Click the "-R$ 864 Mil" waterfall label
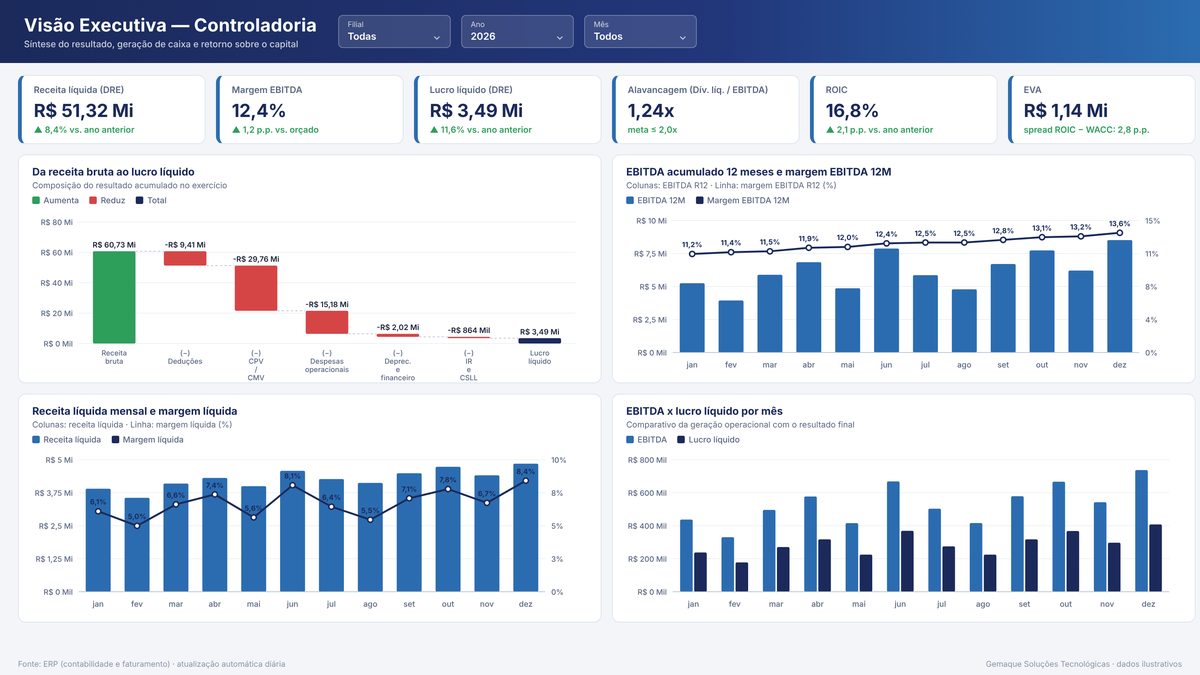 [469, 330]
